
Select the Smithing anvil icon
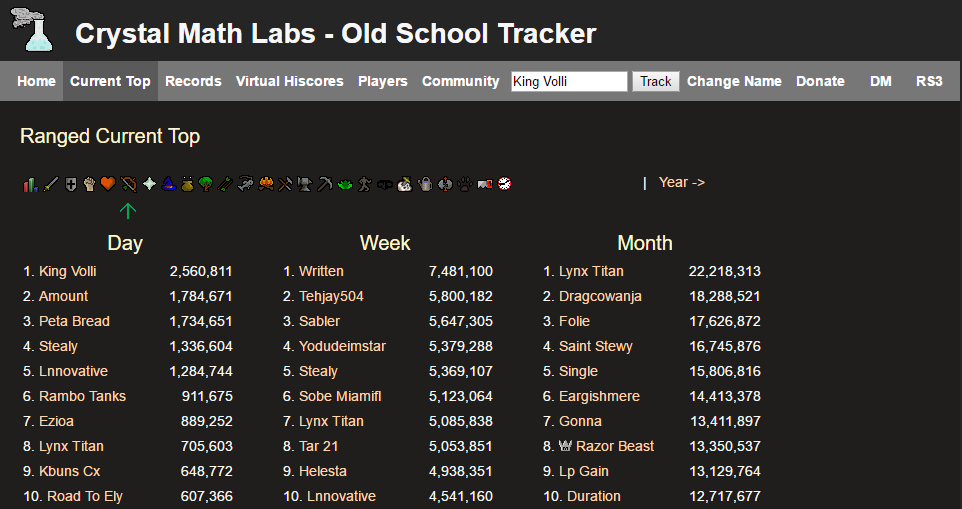click(x=305, y=184)
